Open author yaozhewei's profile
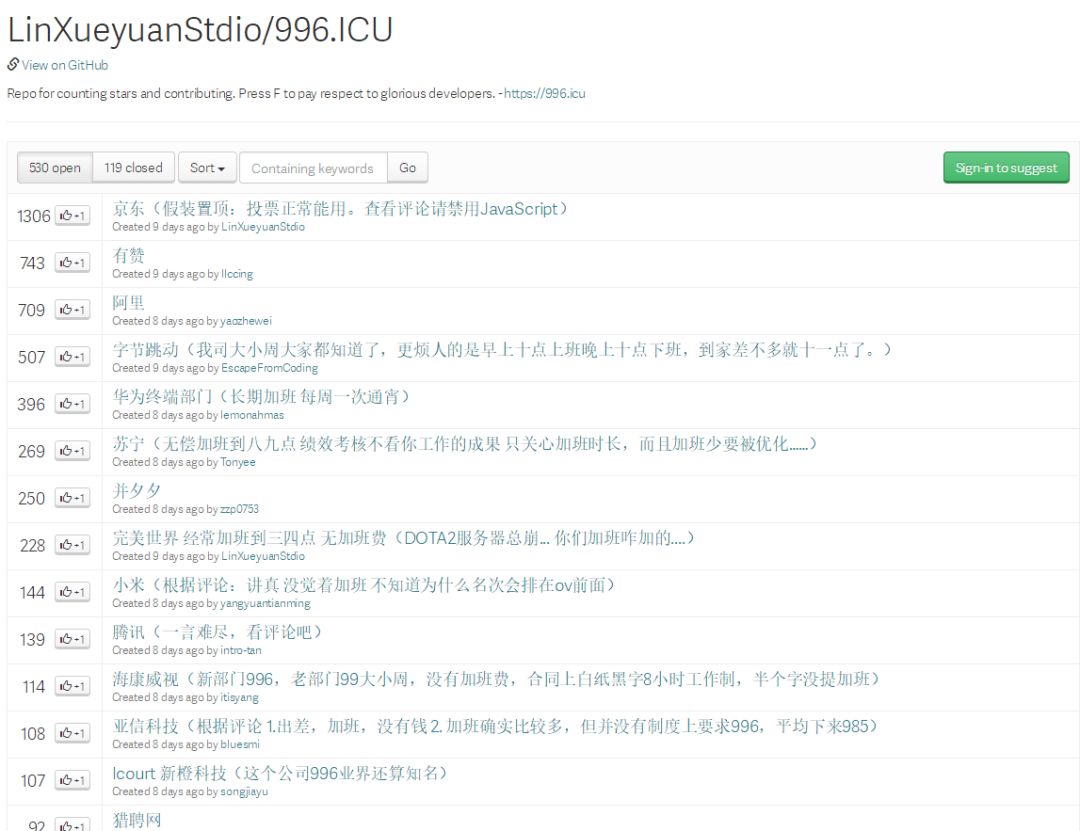This screenshot has width=1080, height=831. point(246,321)
